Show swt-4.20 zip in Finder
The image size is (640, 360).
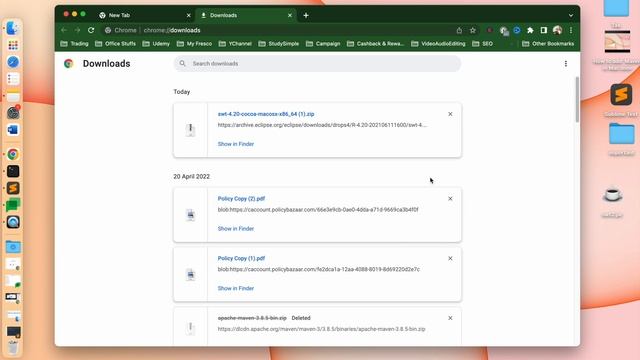[x=236, y=144]
